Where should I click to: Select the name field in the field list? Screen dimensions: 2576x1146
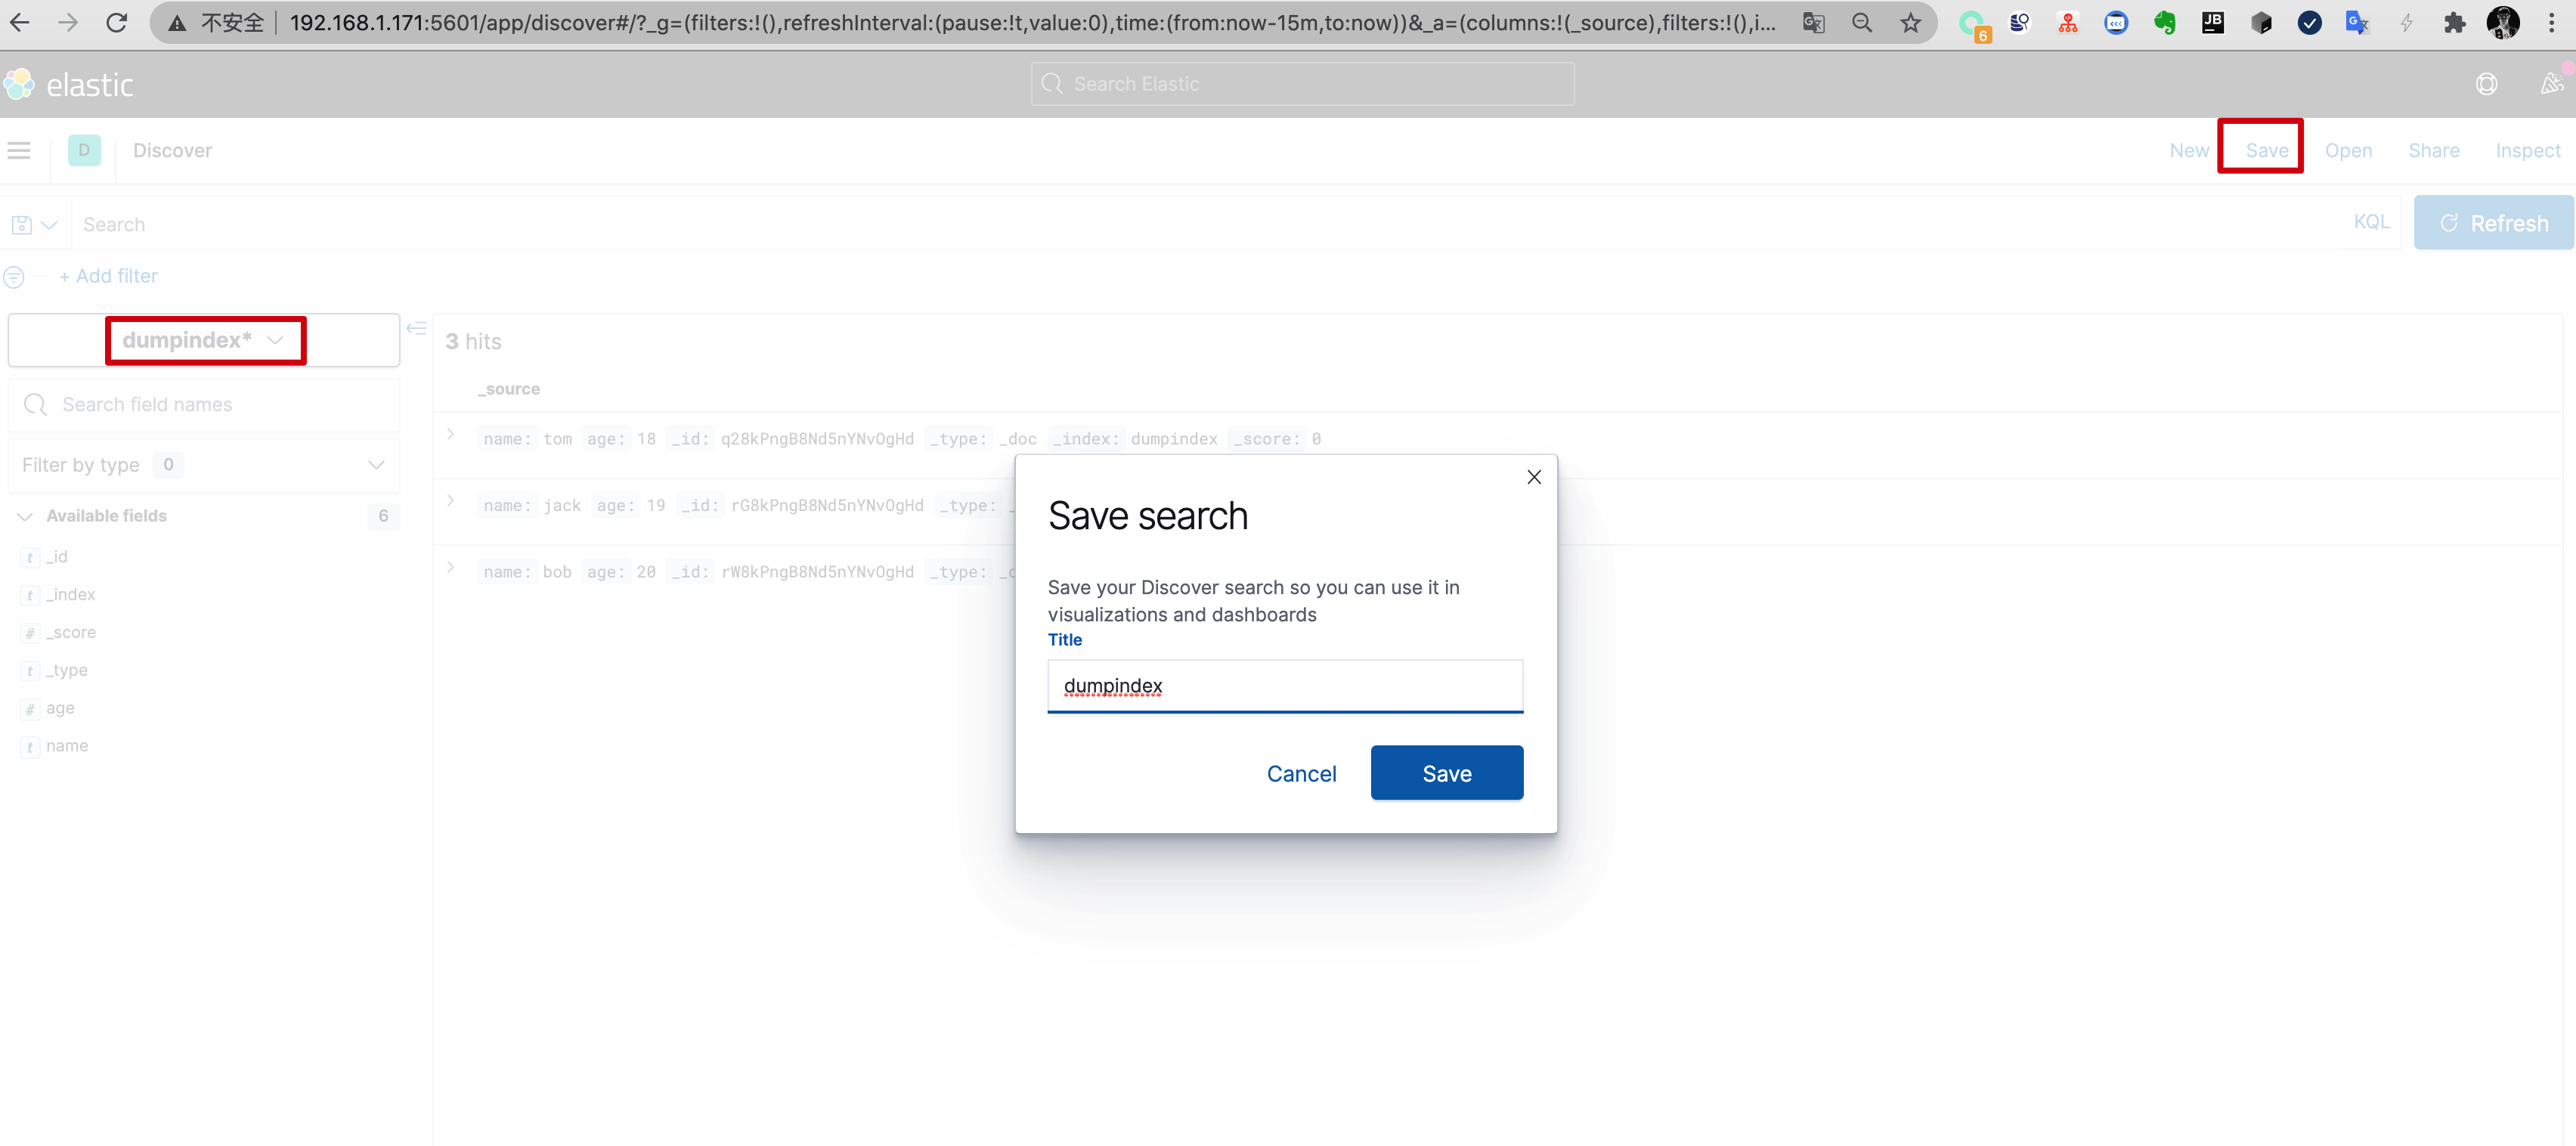click(67, 747)
